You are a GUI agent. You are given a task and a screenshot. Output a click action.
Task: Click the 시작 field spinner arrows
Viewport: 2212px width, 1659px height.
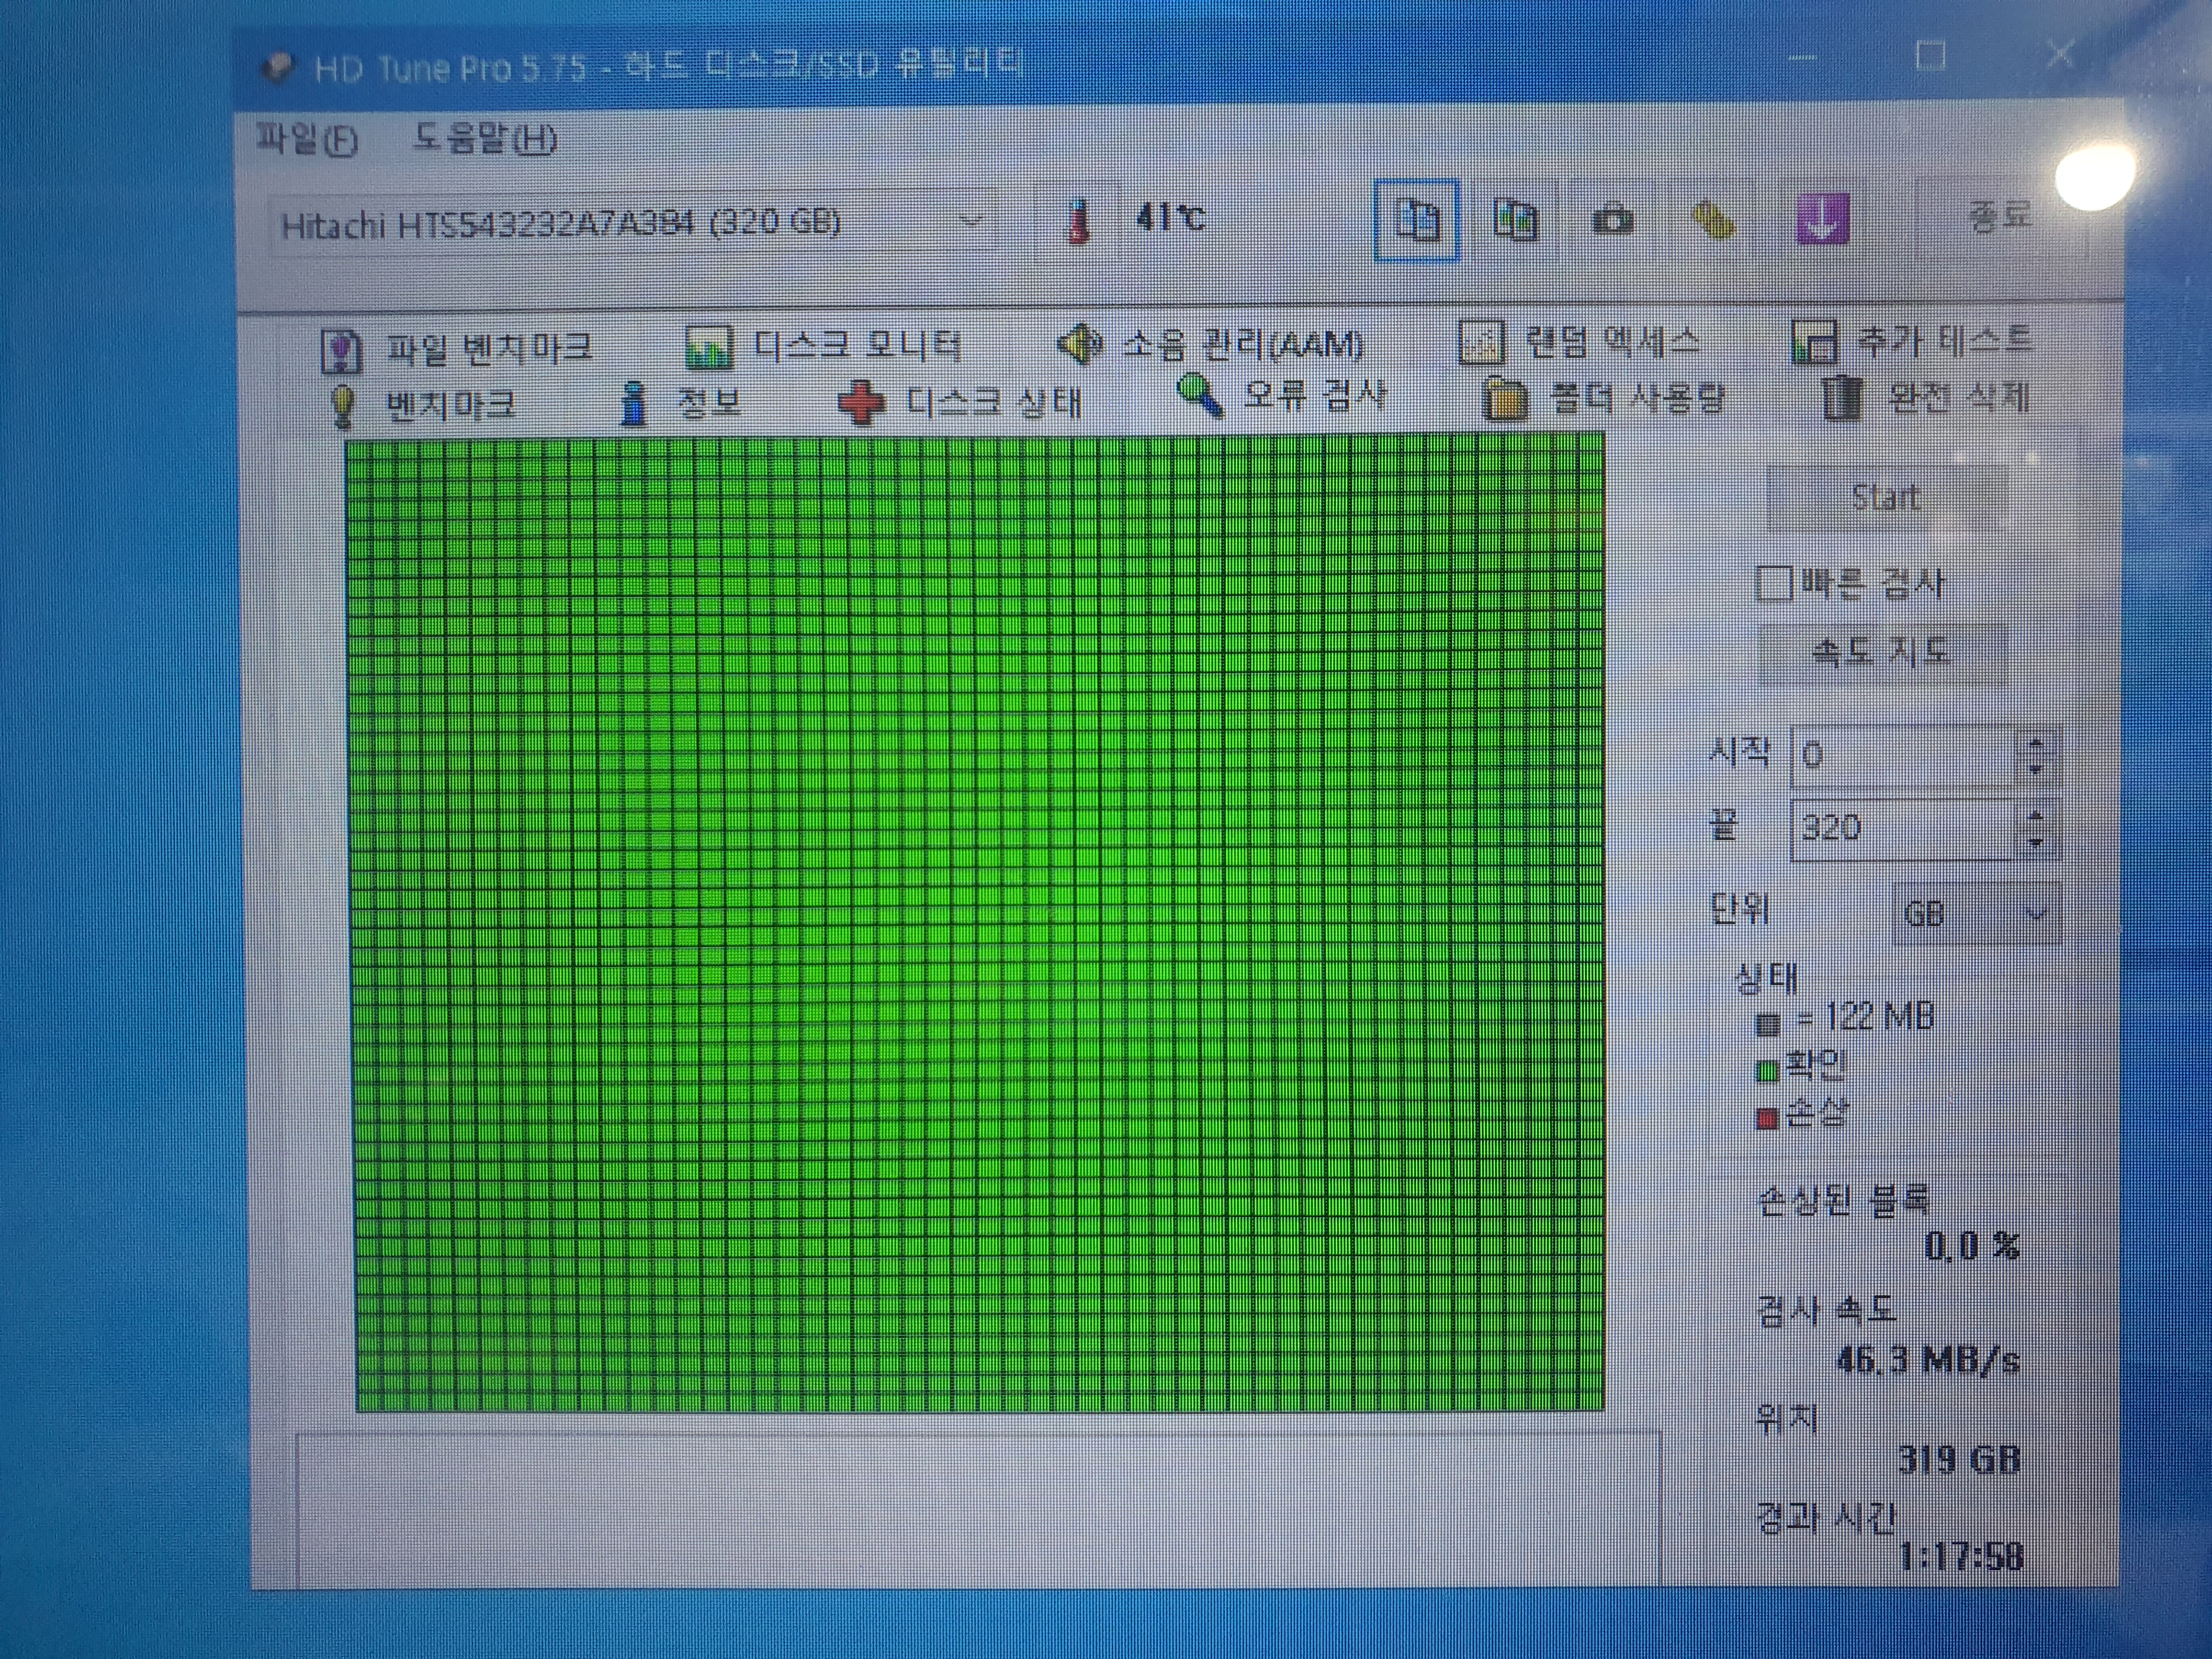tap(2037, 755)
